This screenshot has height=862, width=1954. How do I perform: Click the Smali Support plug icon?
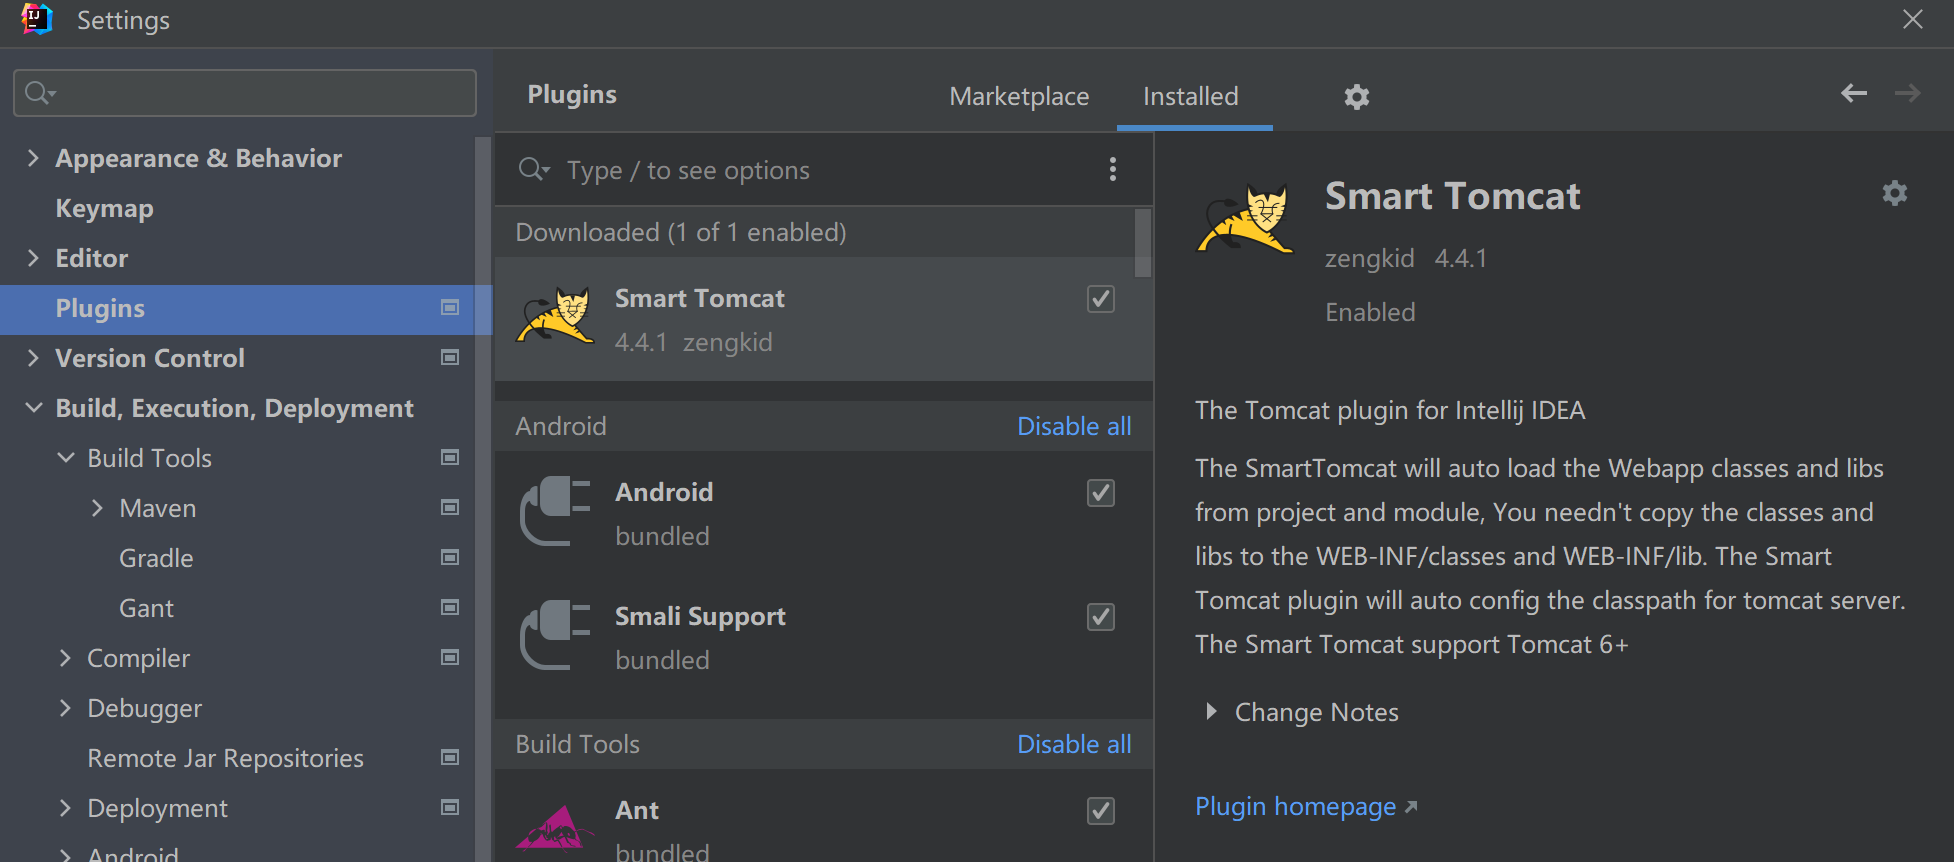[555, 635]
